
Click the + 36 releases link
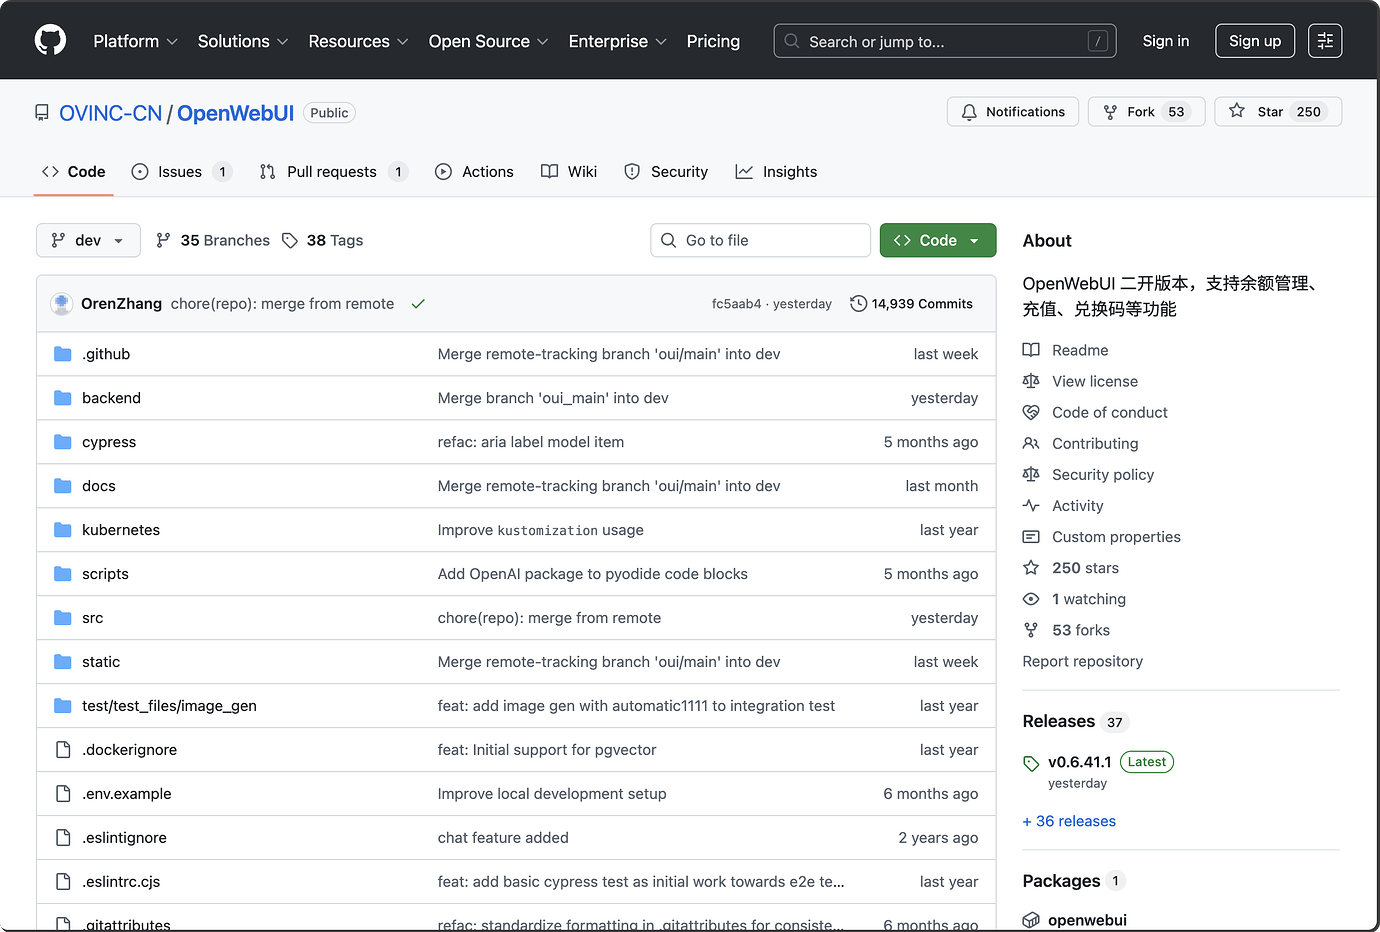coord(1069,821)
